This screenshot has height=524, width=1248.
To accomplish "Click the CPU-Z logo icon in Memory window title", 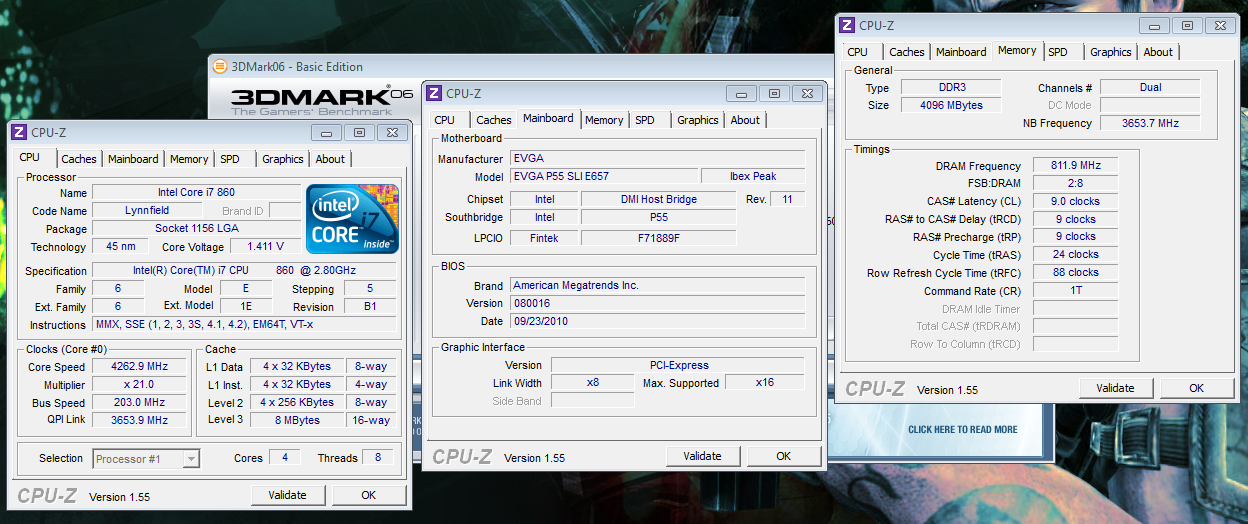I will tap(847, 25).
